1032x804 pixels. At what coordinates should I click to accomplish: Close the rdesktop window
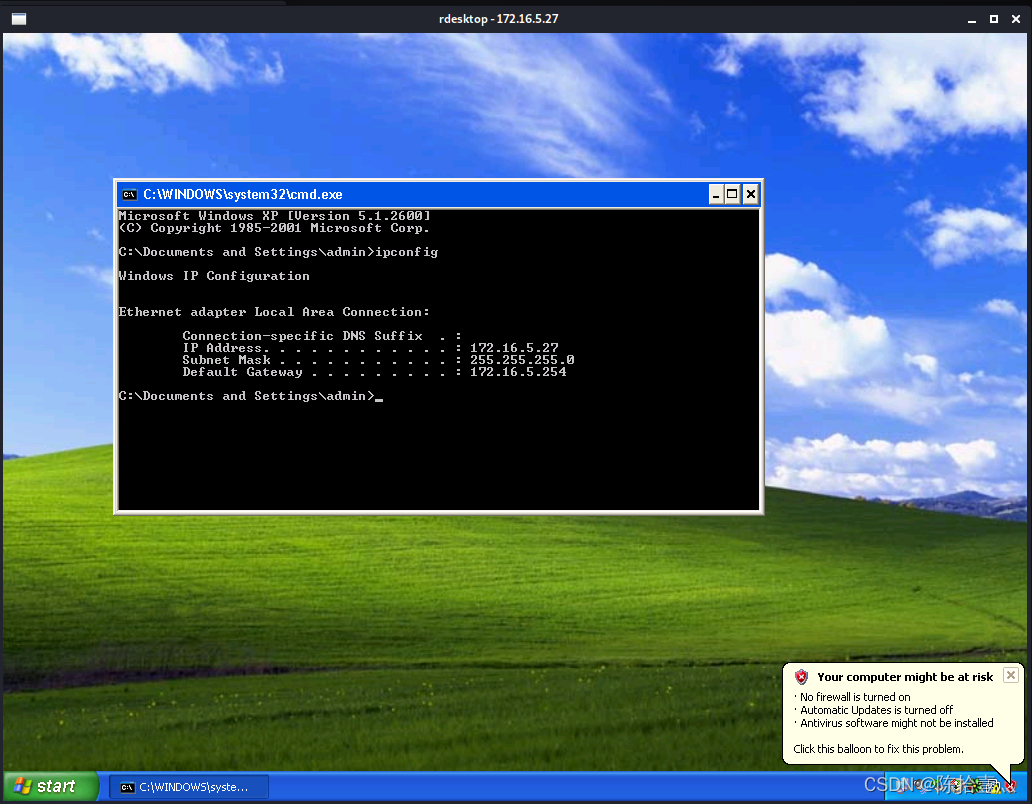tap(1016, 19)
